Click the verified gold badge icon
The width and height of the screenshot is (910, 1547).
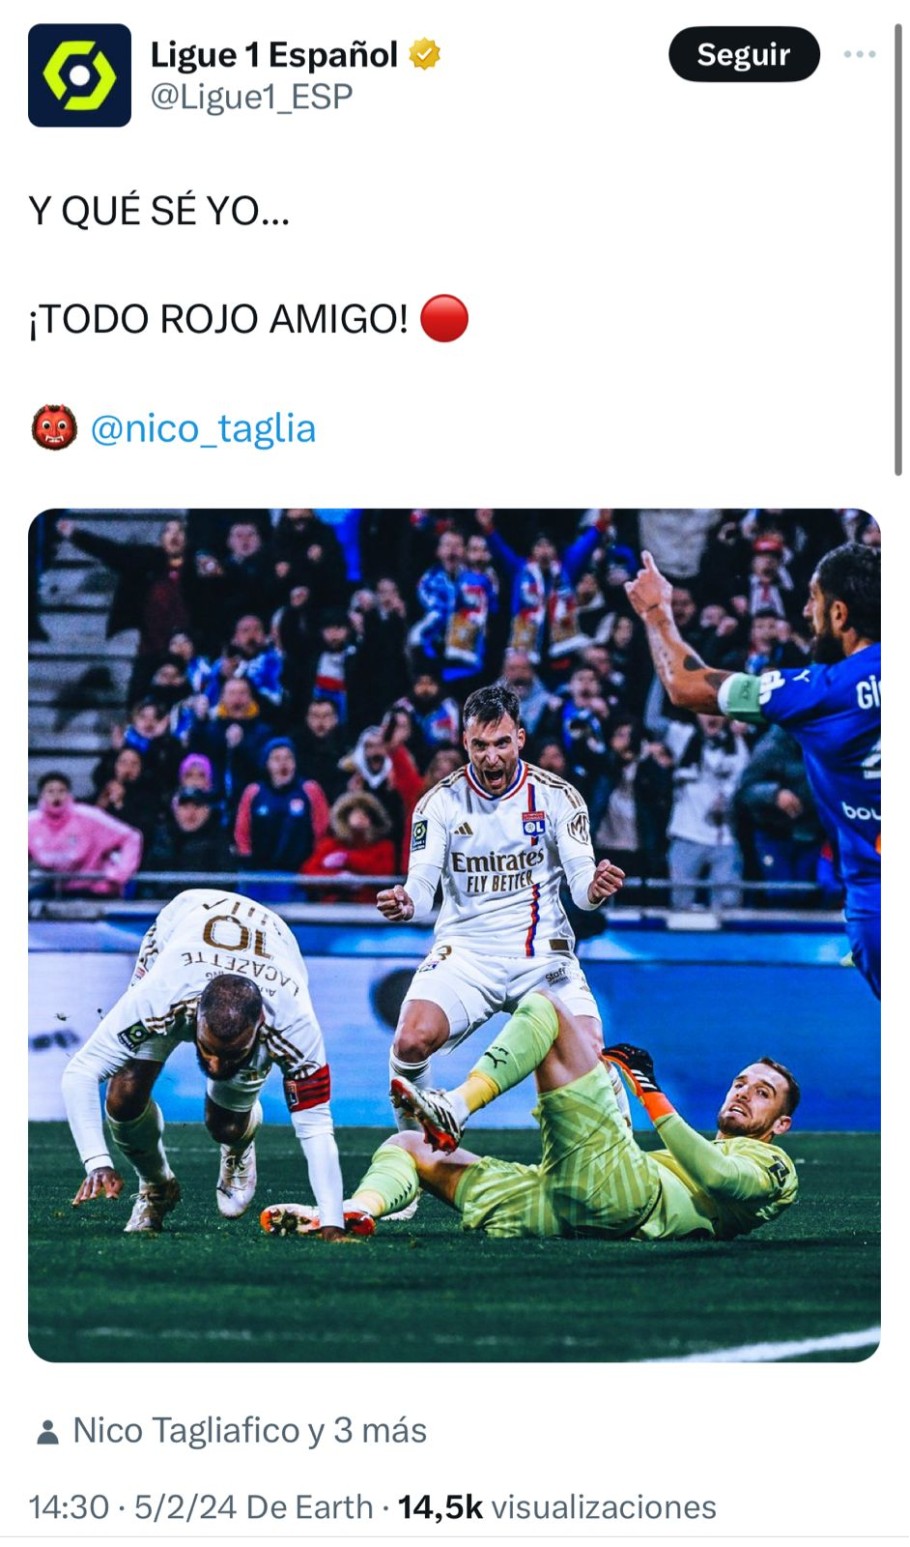click(x=426, y=54)
